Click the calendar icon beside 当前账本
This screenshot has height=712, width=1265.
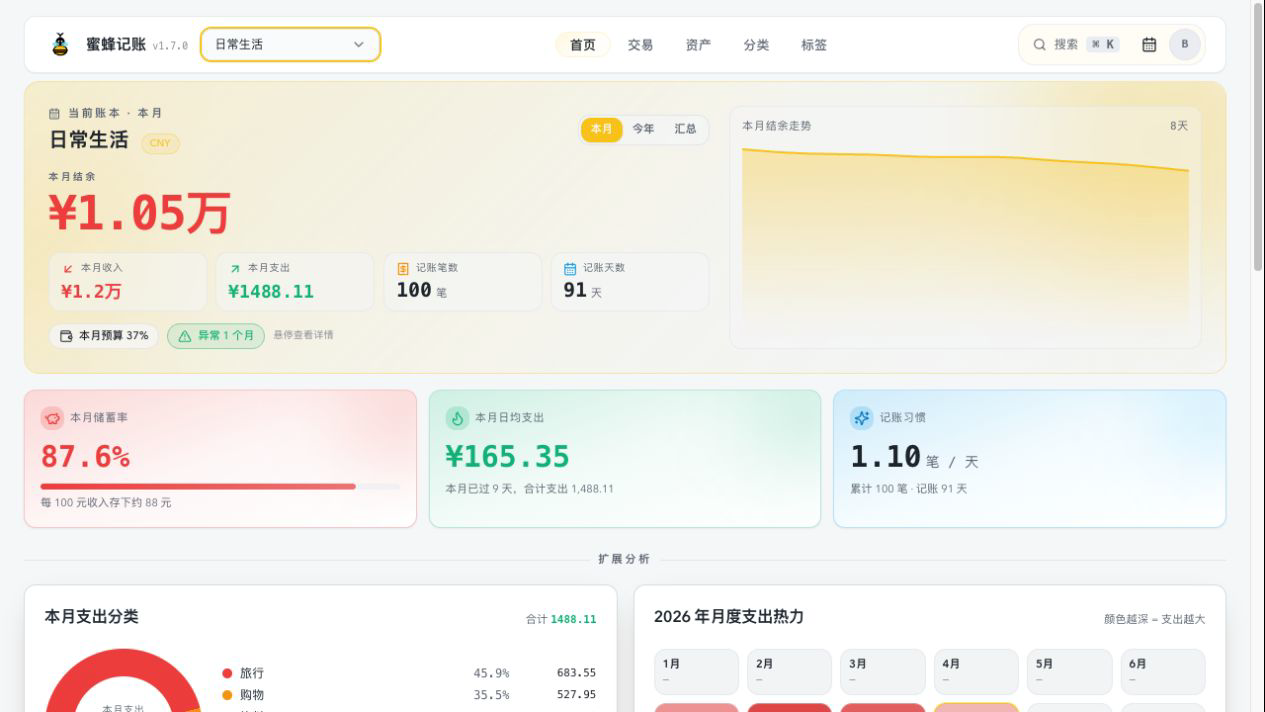(55, 114)
